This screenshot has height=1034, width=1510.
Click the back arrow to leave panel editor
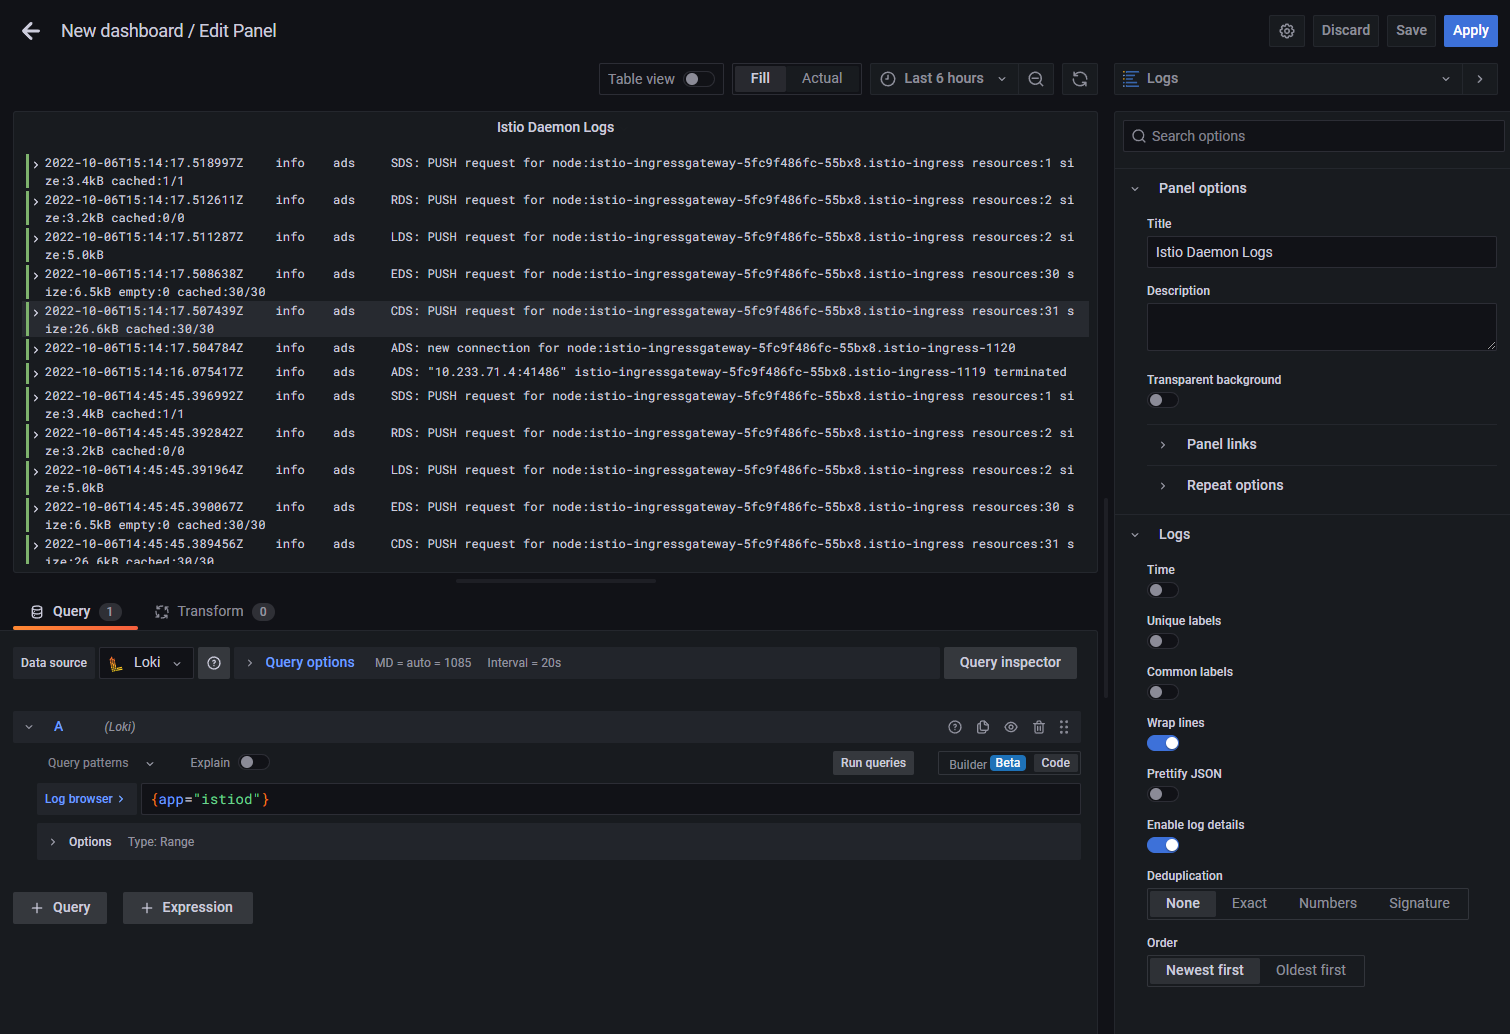pyautogui.click(x=31, y=31)
